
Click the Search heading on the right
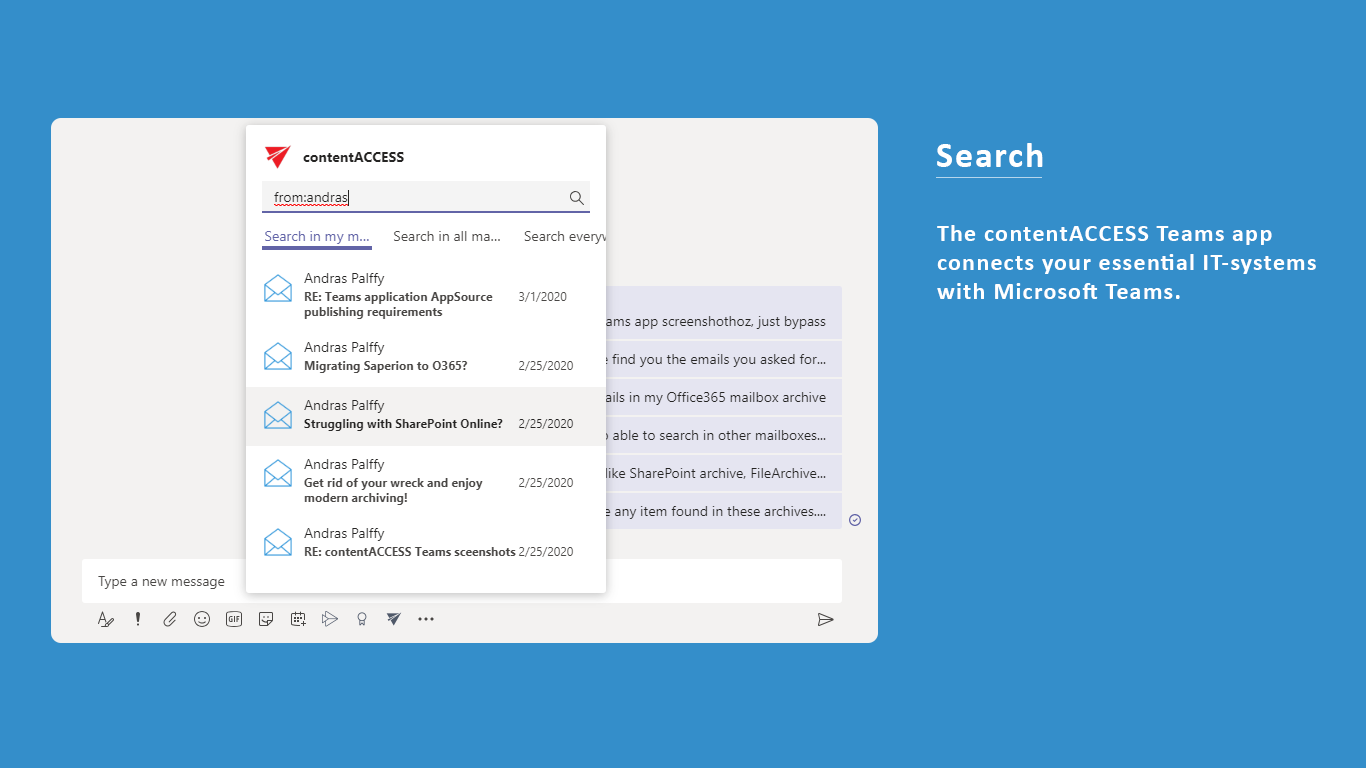(989, 156)
